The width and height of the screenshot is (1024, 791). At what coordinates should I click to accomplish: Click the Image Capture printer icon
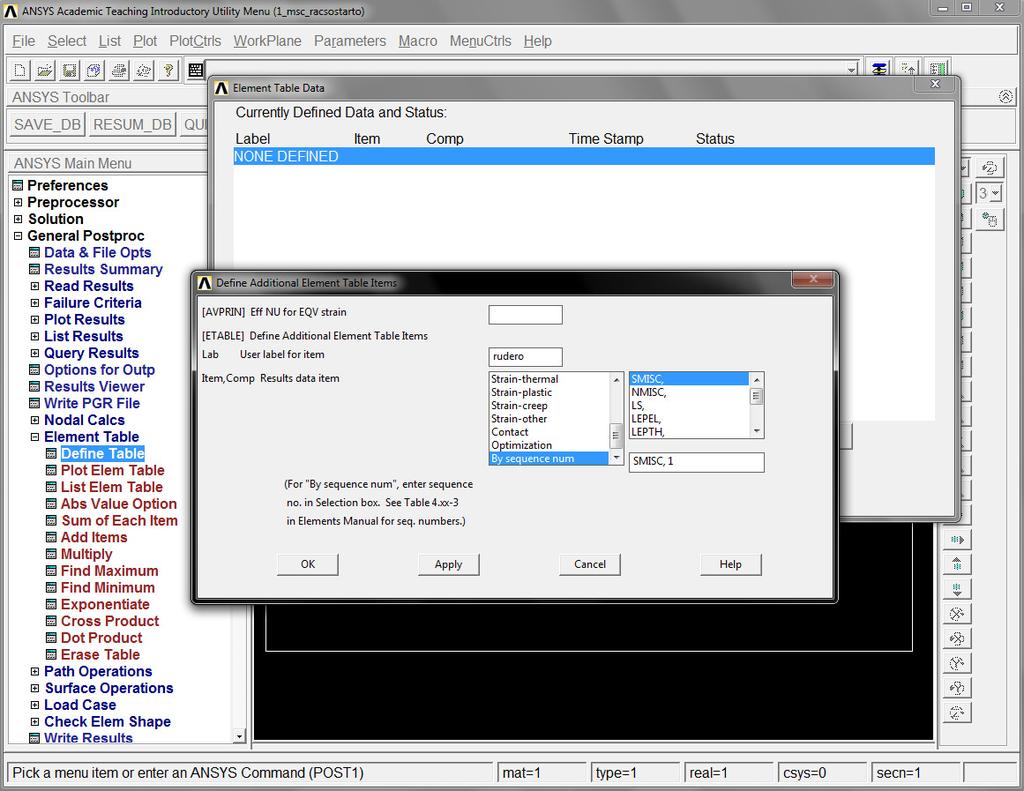click(x=119, y=70)
